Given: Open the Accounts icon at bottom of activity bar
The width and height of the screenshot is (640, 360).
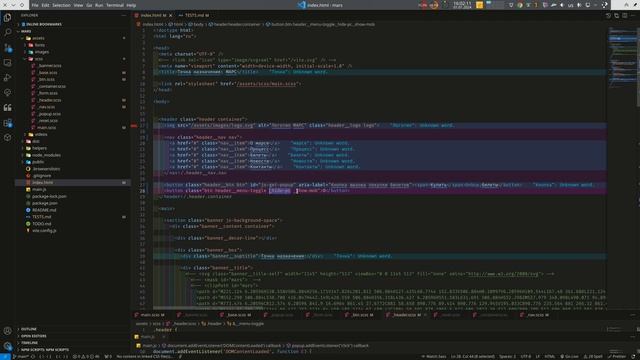Looking at the screenshot, I should click(7, 331).
